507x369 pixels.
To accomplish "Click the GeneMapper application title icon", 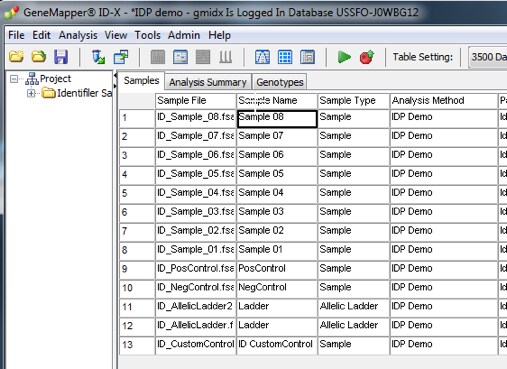I will (x=12, y=12).
